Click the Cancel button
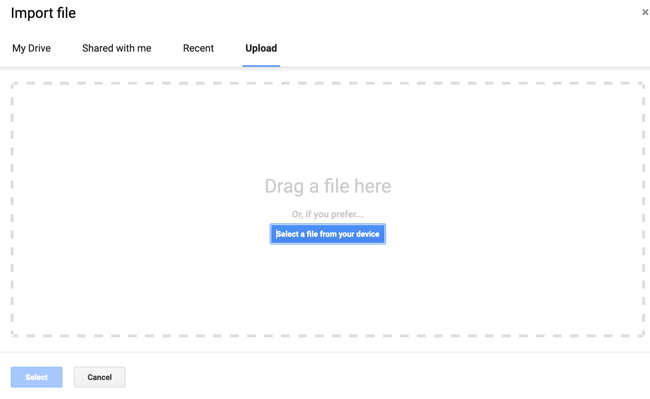 [99, 377]
